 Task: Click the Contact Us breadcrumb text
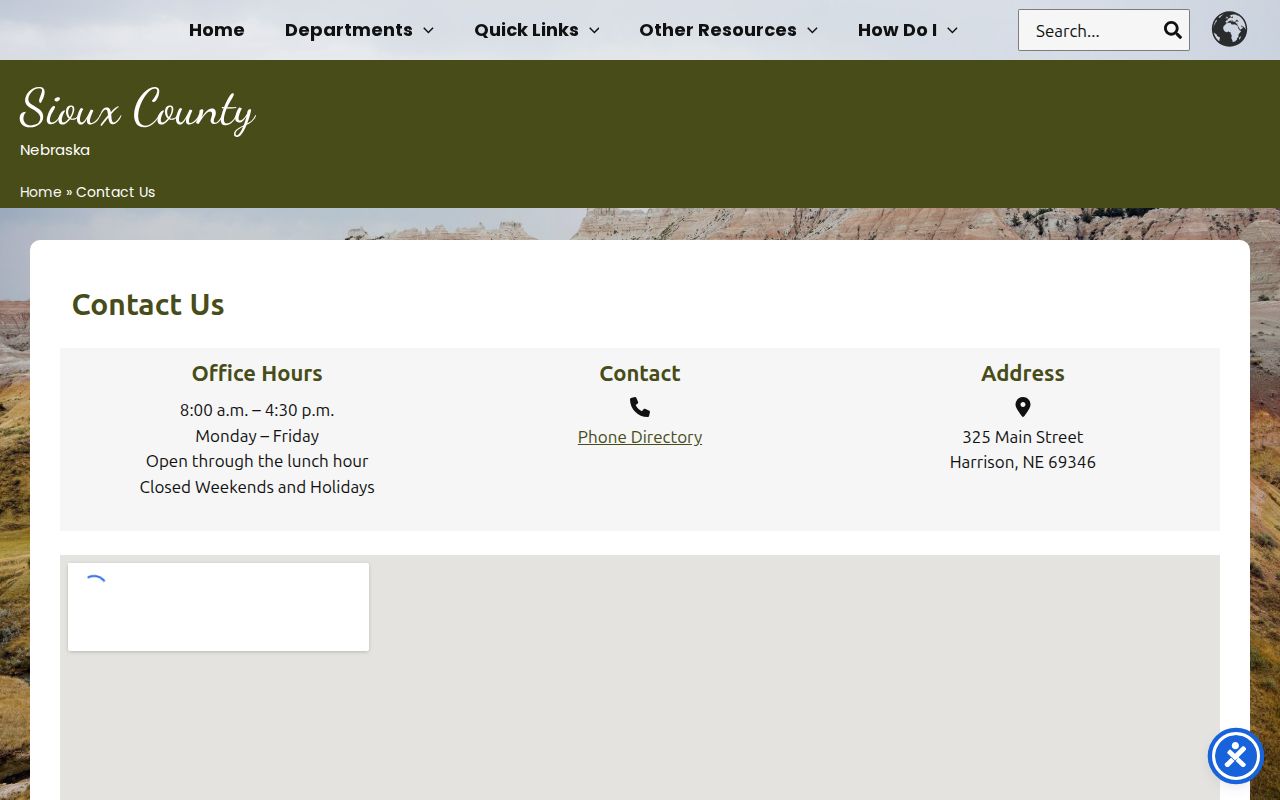click(x=116, y=192)
